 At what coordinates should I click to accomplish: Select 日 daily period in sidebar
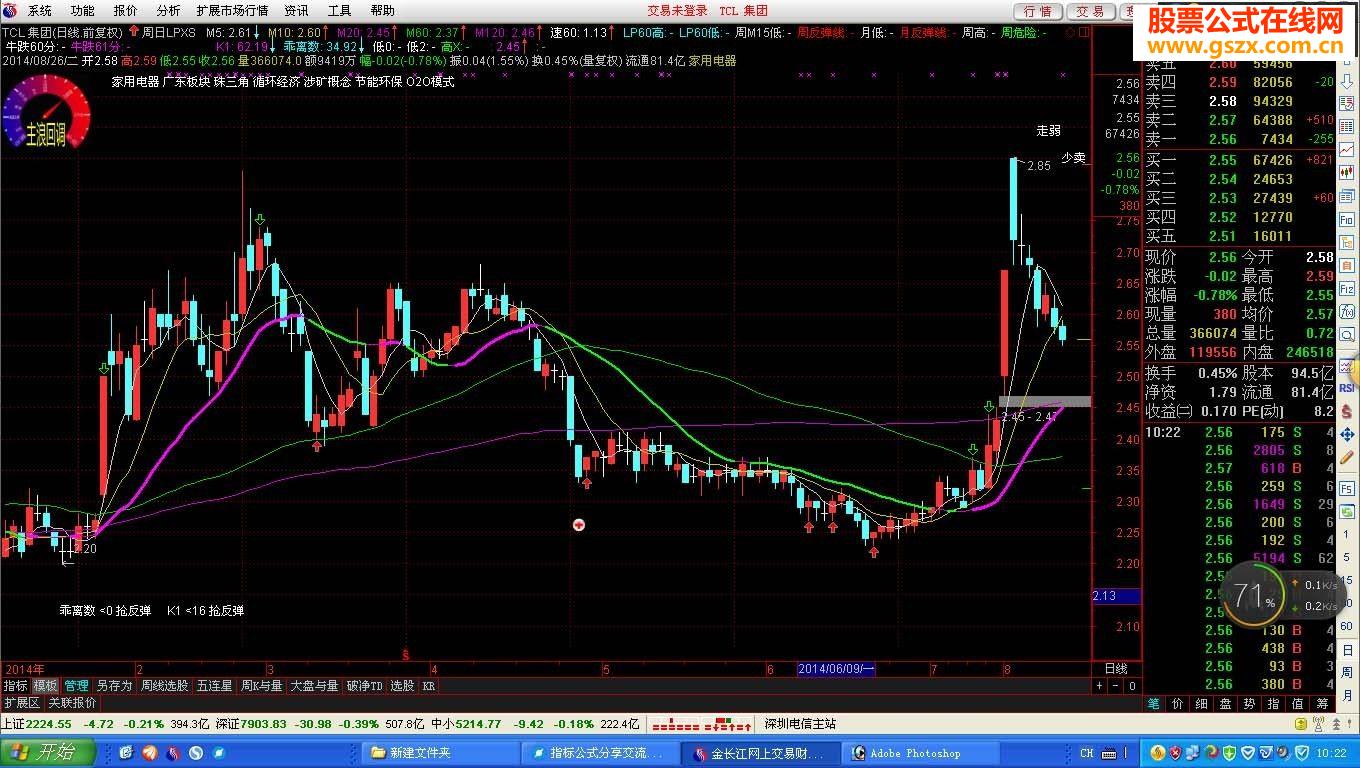[x=1347, y=650]
